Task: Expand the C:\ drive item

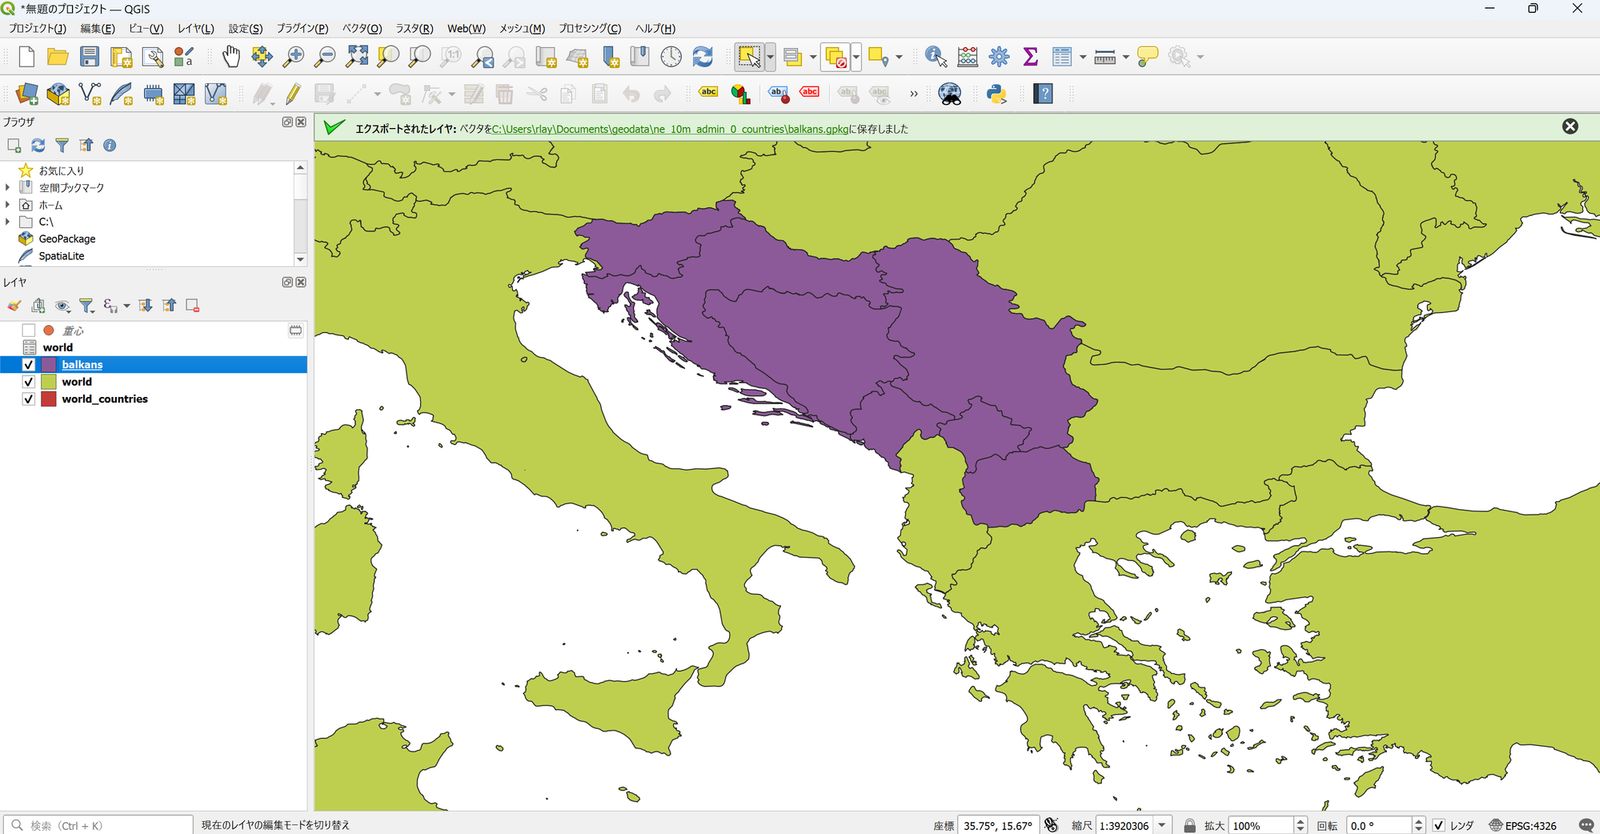Action: point(8,222)
